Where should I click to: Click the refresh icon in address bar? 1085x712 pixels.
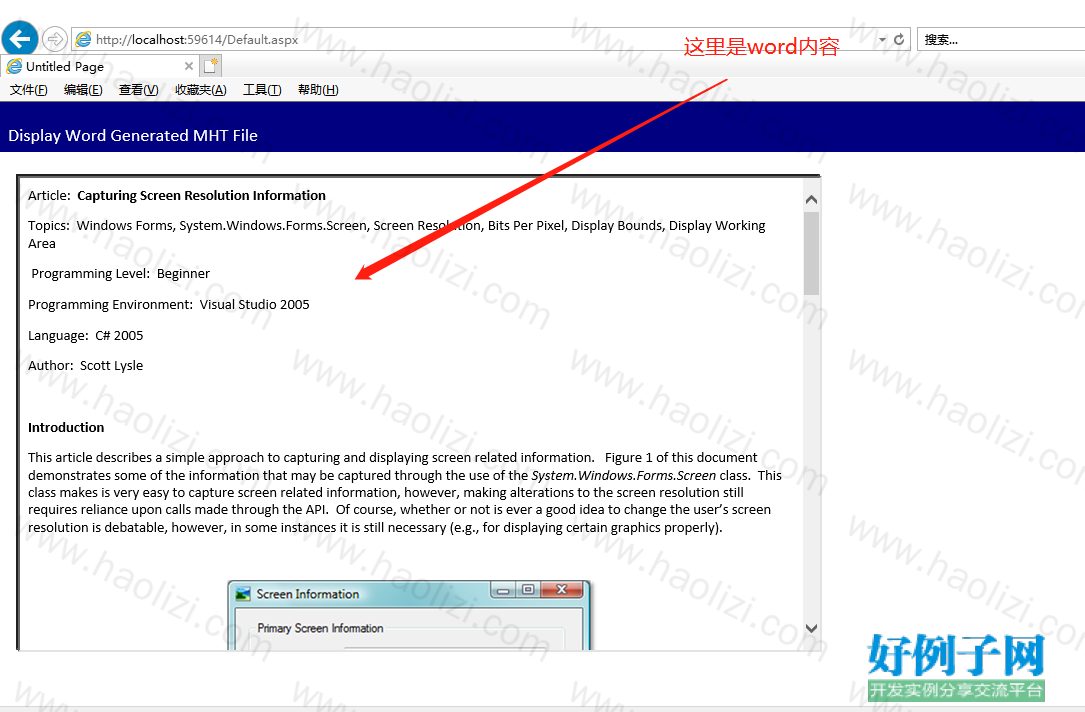click(x=899, y=39)
